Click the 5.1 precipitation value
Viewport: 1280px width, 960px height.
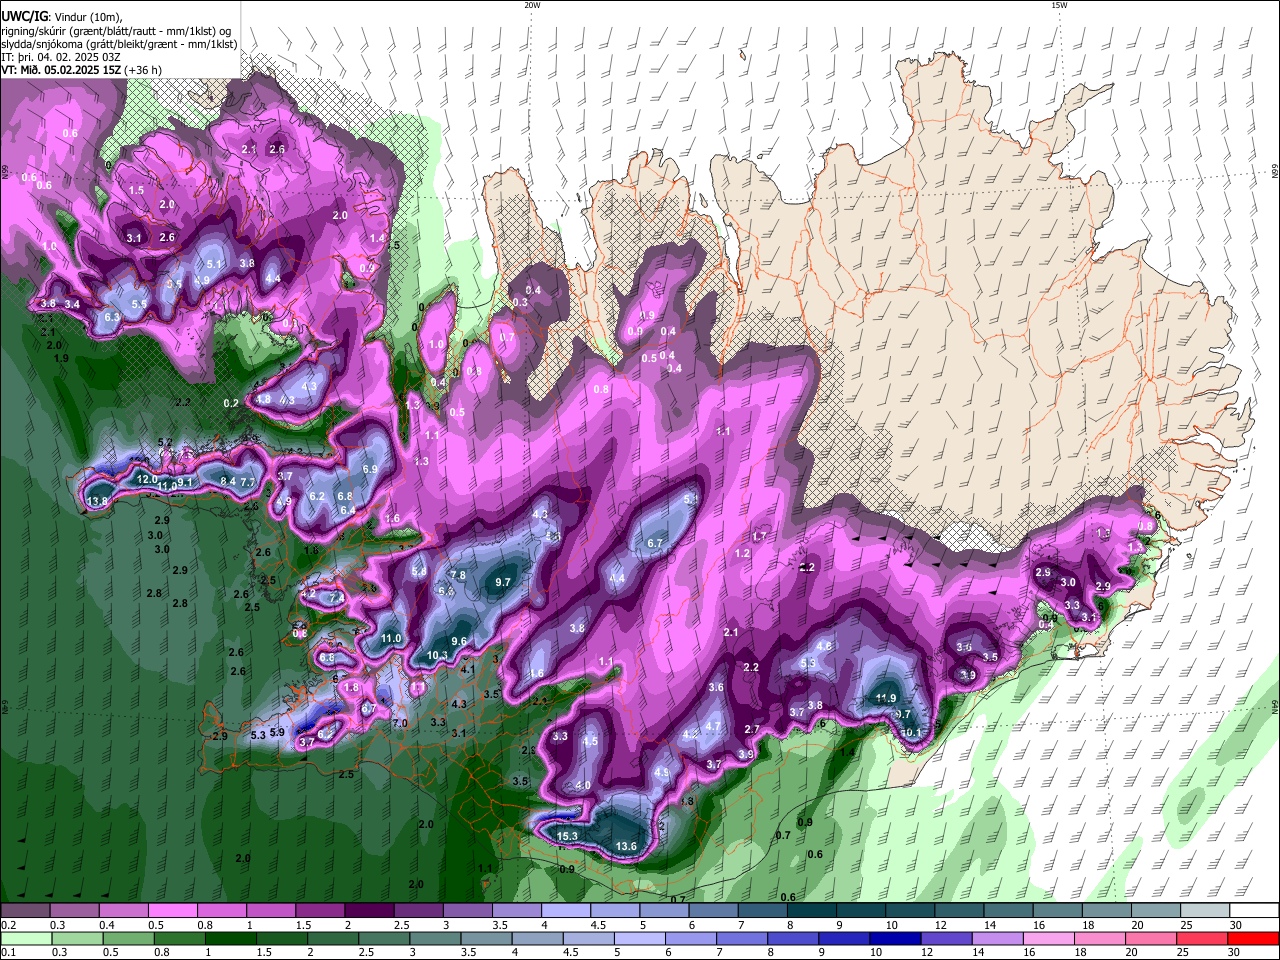coord(214,264)
